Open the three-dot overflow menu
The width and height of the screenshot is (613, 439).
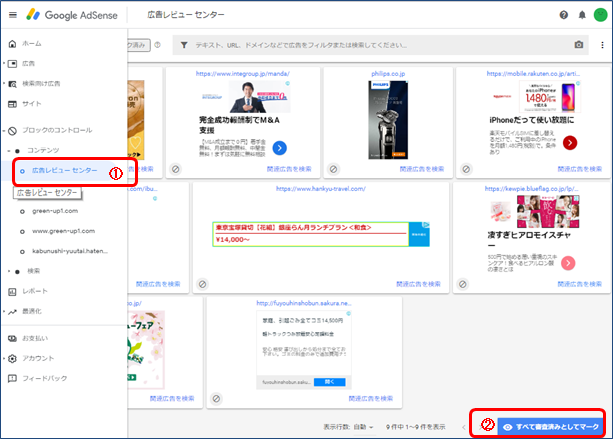(602, 45)
